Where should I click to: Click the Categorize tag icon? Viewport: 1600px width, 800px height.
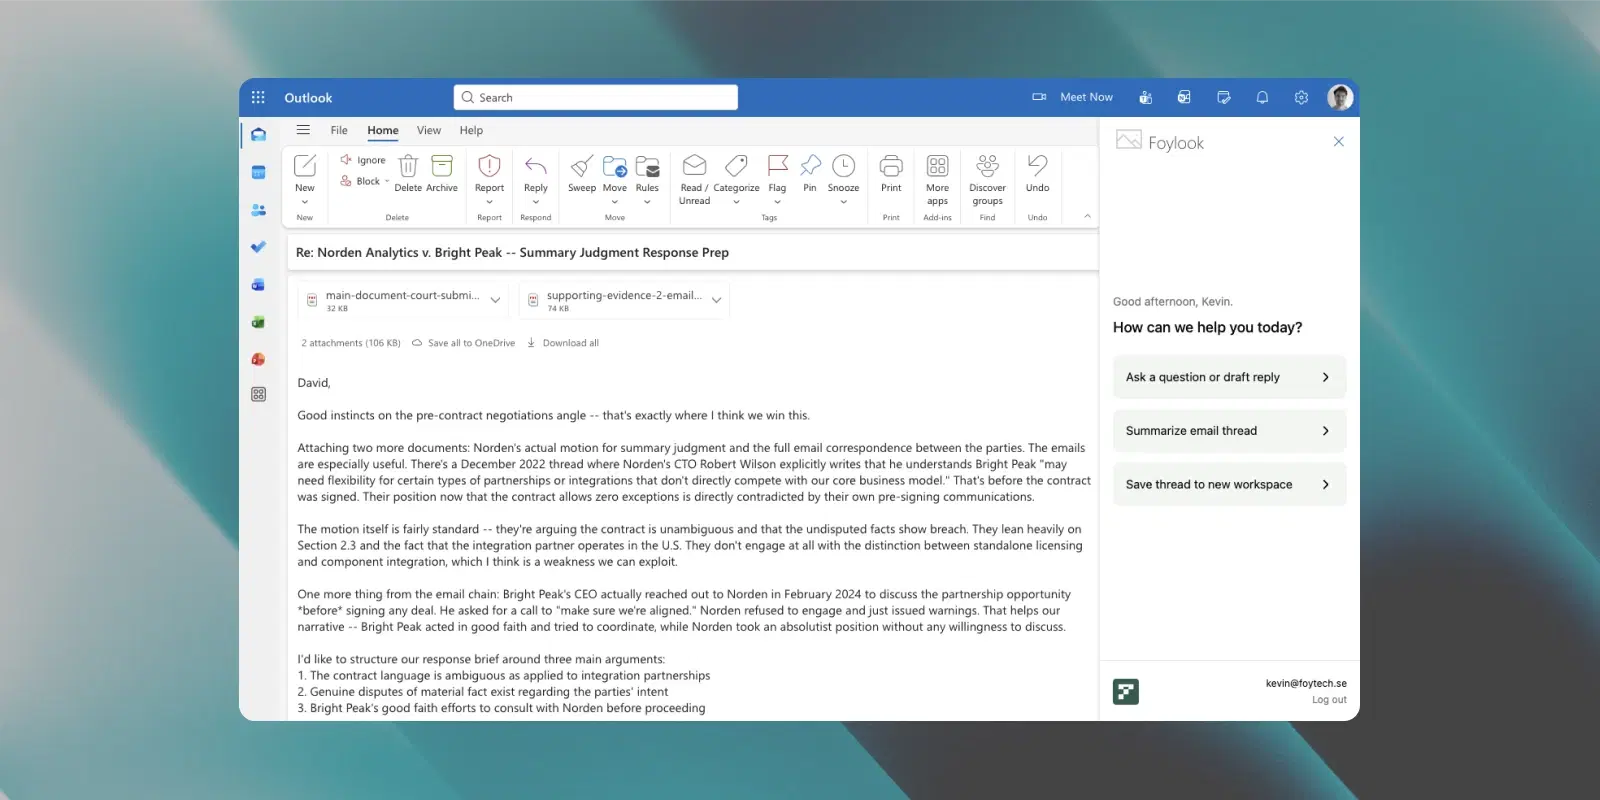(736, 165)
